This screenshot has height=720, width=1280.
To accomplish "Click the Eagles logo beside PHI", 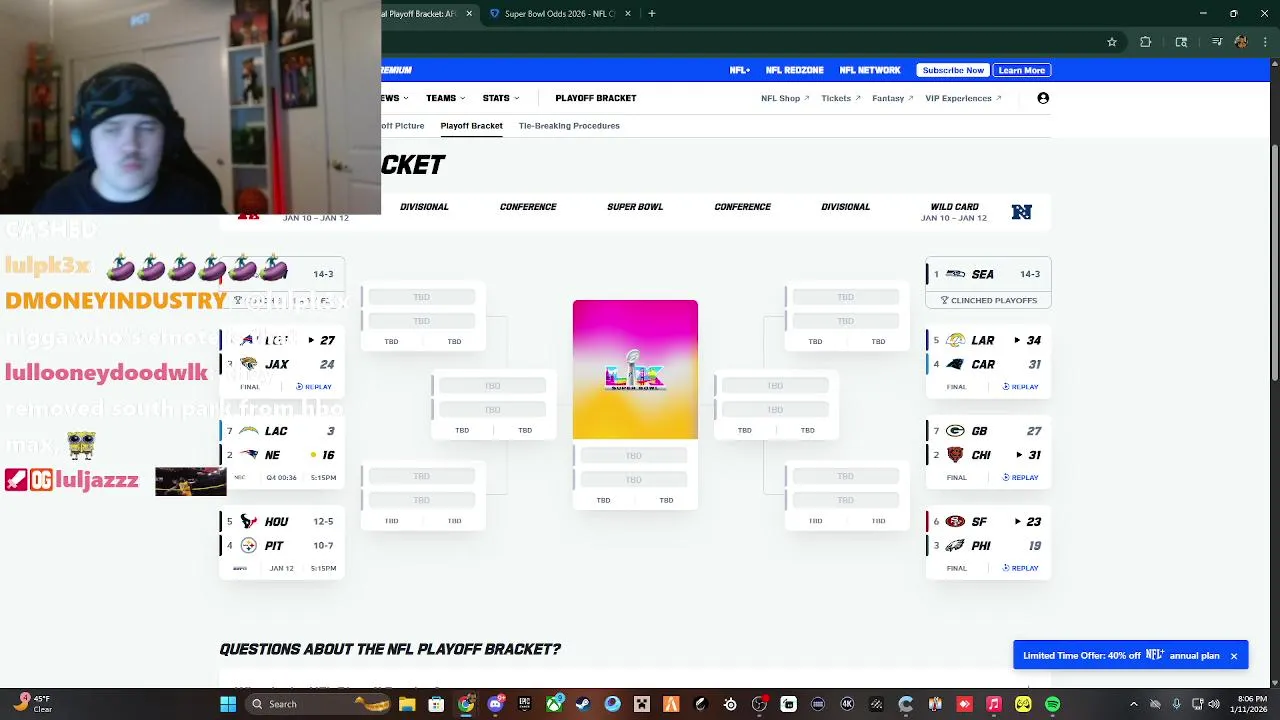I will click(955, 545).
